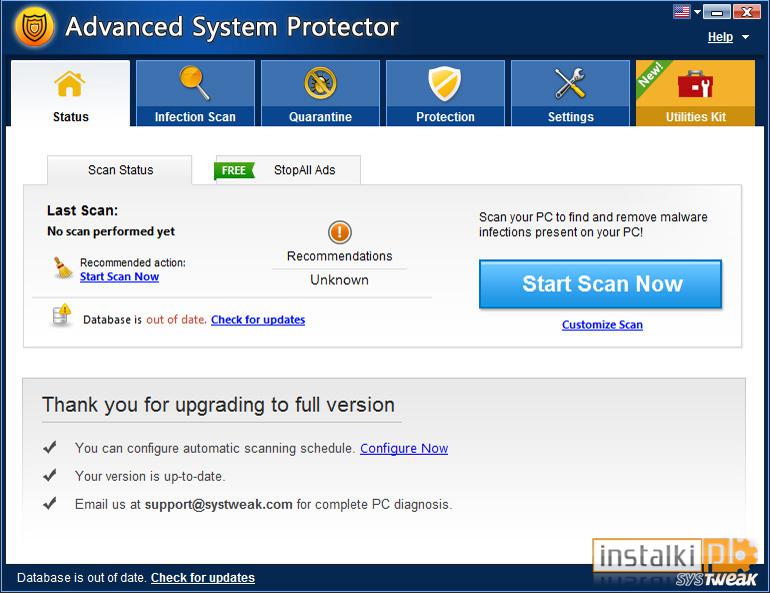The height and width of the screenshot is (593, 770).
Task: Go to the Protection tab
Action: (445, 93)
